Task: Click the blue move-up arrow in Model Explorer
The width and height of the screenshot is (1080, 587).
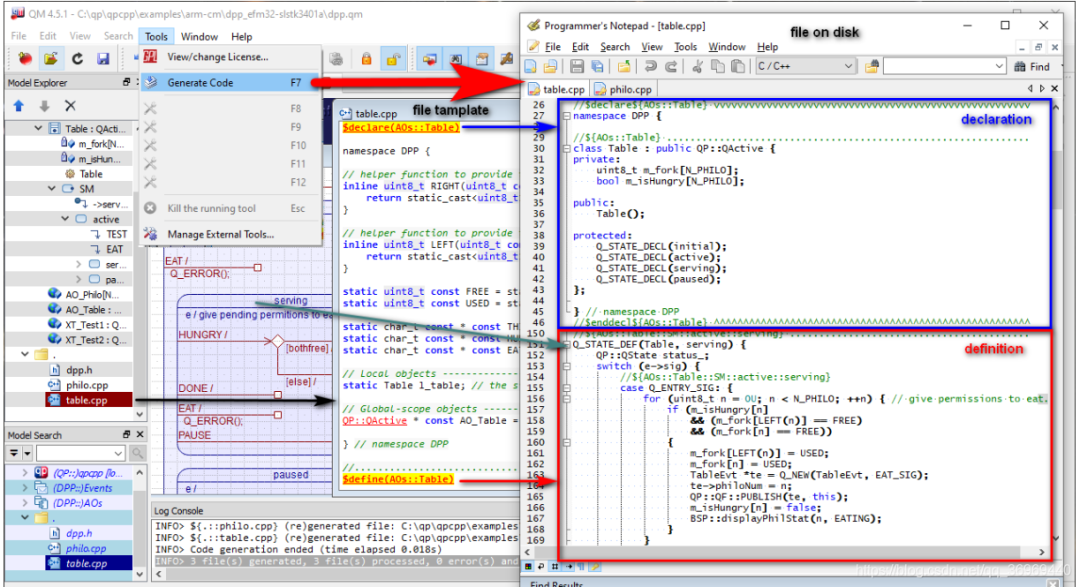Action: (18, 103)
